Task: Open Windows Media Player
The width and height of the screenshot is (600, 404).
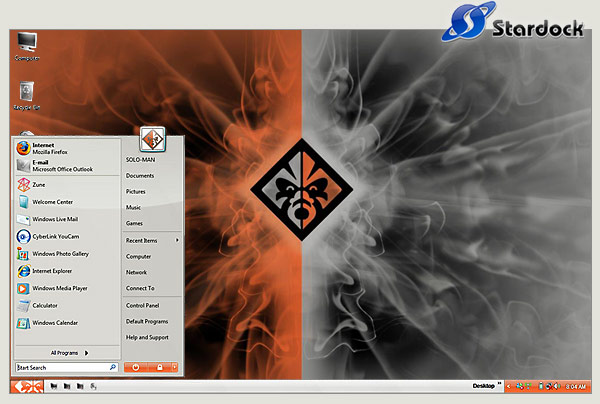Action: pos(56,288)
